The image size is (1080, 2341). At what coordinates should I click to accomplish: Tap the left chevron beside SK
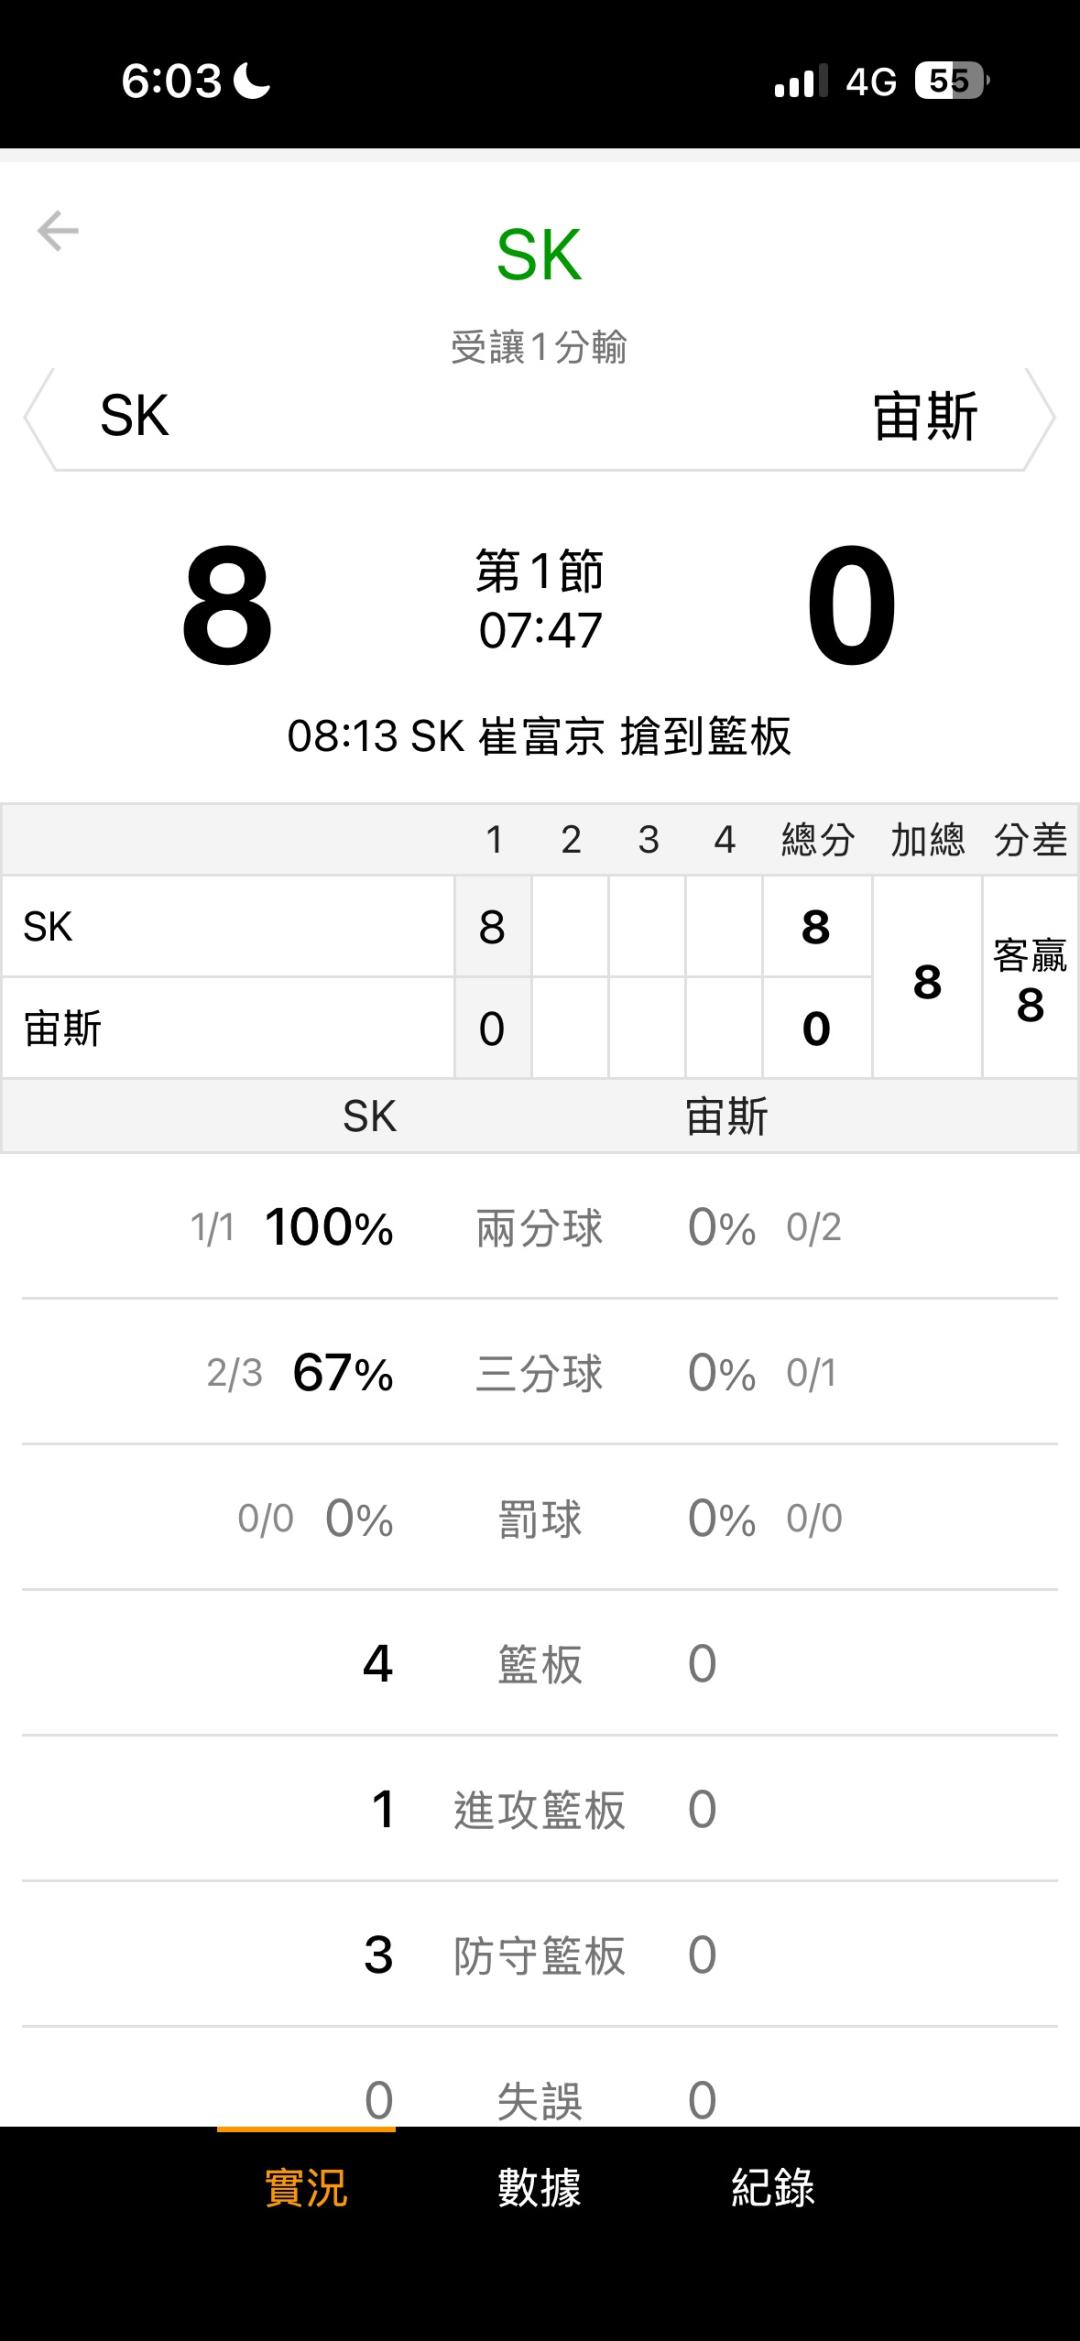coord(39,418)
